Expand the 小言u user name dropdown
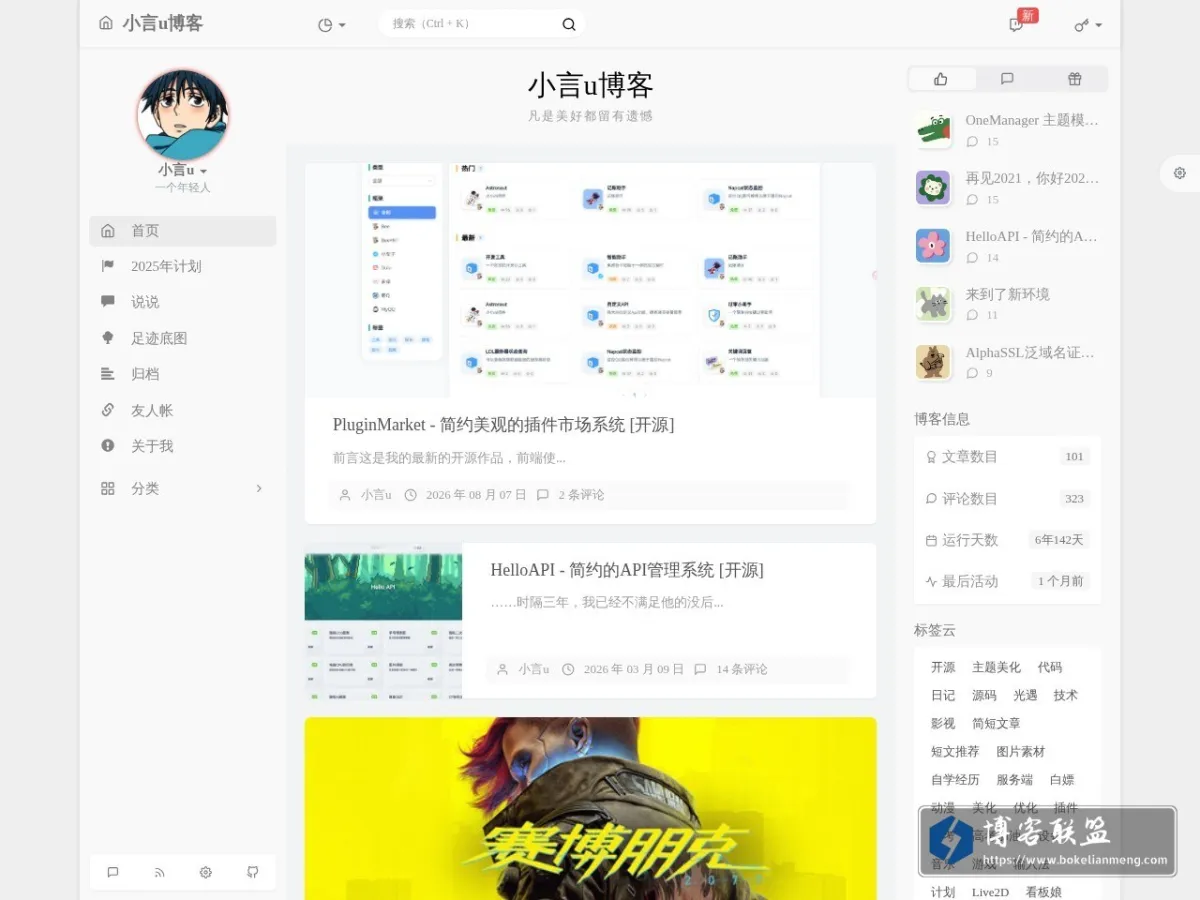This screenshot has width=1200, height=900. coord(183,170)
